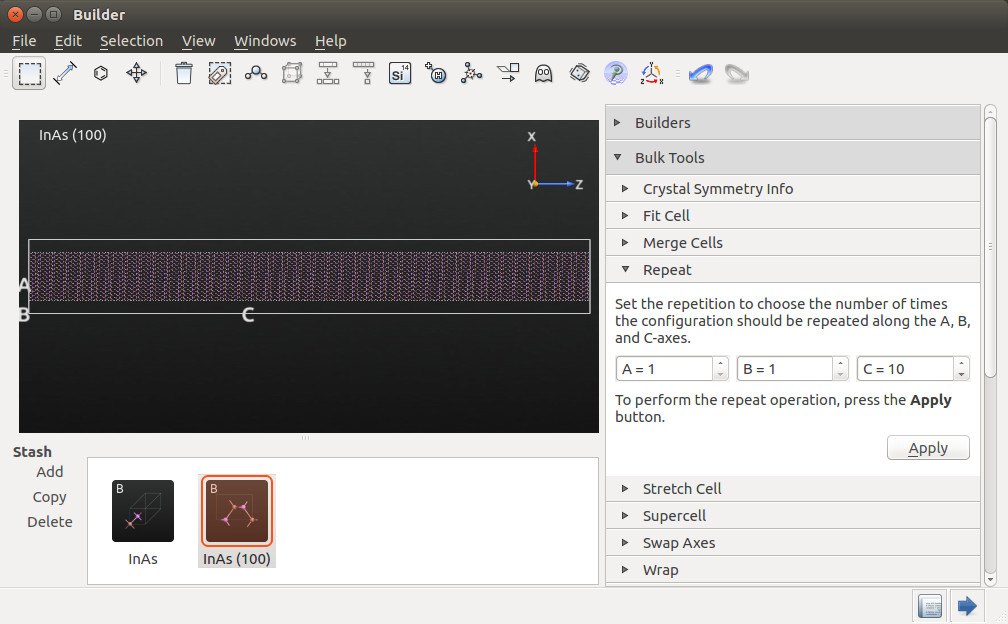Viewport: 1008px width, 624px height.
Task: Click the XYZ axes rotation icon
Action: tap(652, 73)
